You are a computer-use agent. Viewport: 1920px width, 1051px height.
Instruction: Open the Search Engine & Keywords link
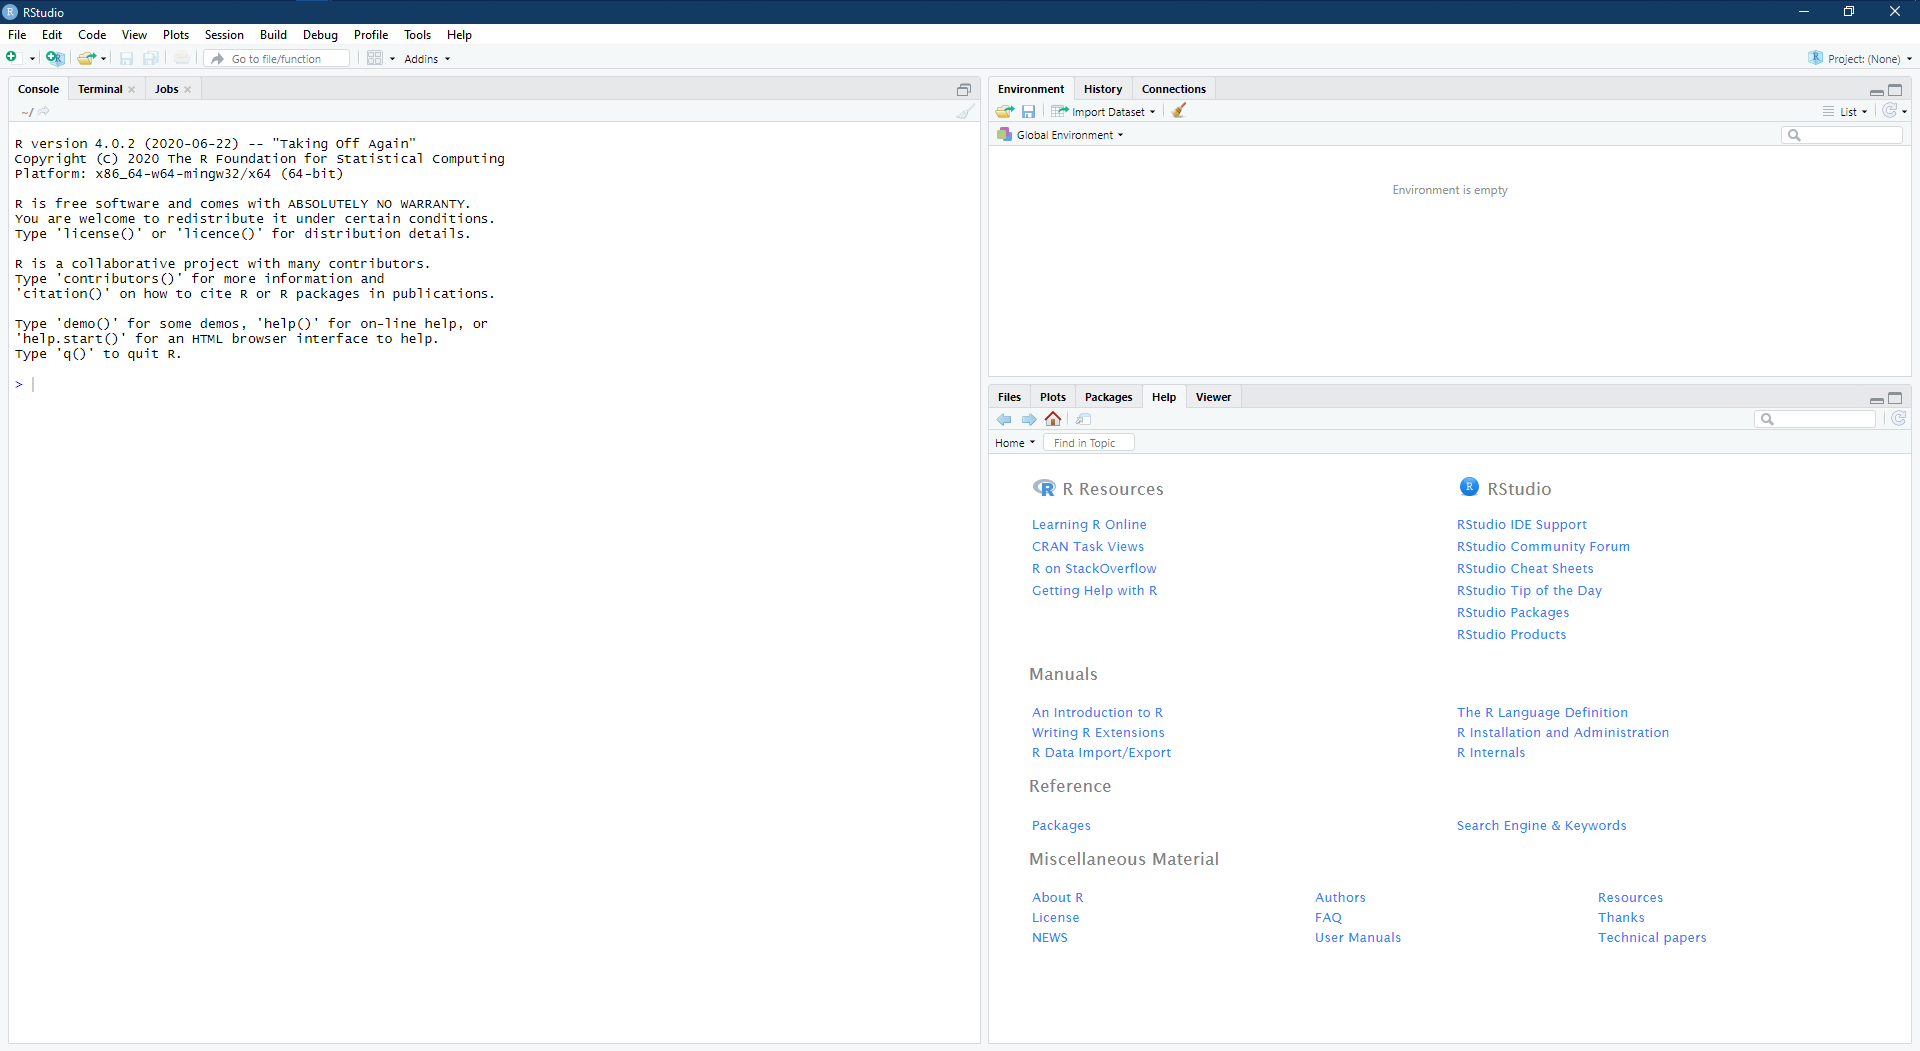pos(1541,825)
